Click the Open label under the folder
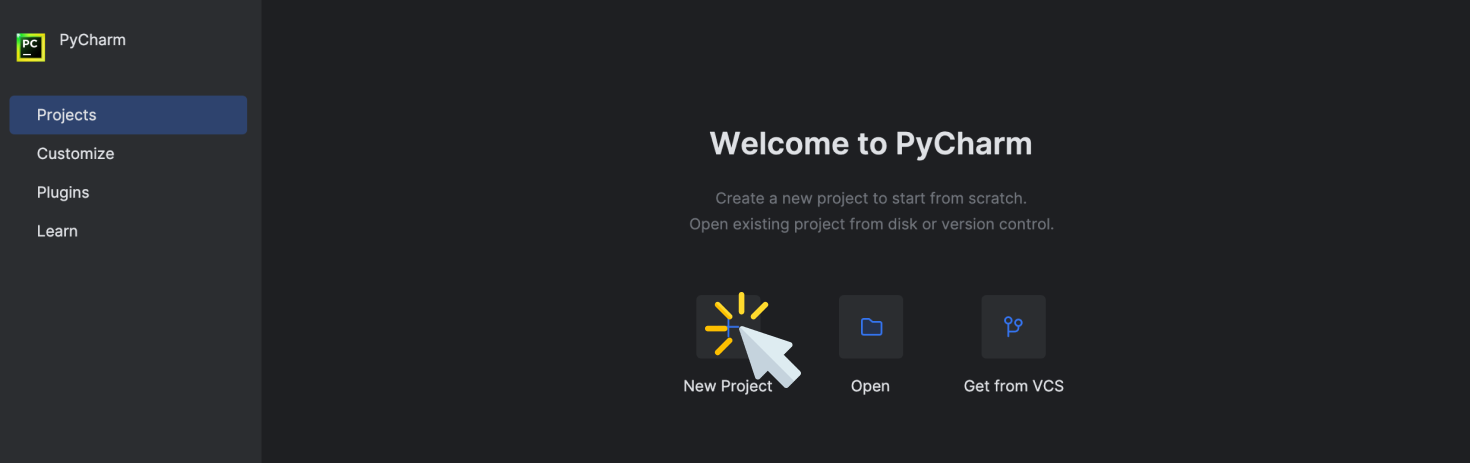Viewport: 1470px width, 463px height. [x=870, y=386]
